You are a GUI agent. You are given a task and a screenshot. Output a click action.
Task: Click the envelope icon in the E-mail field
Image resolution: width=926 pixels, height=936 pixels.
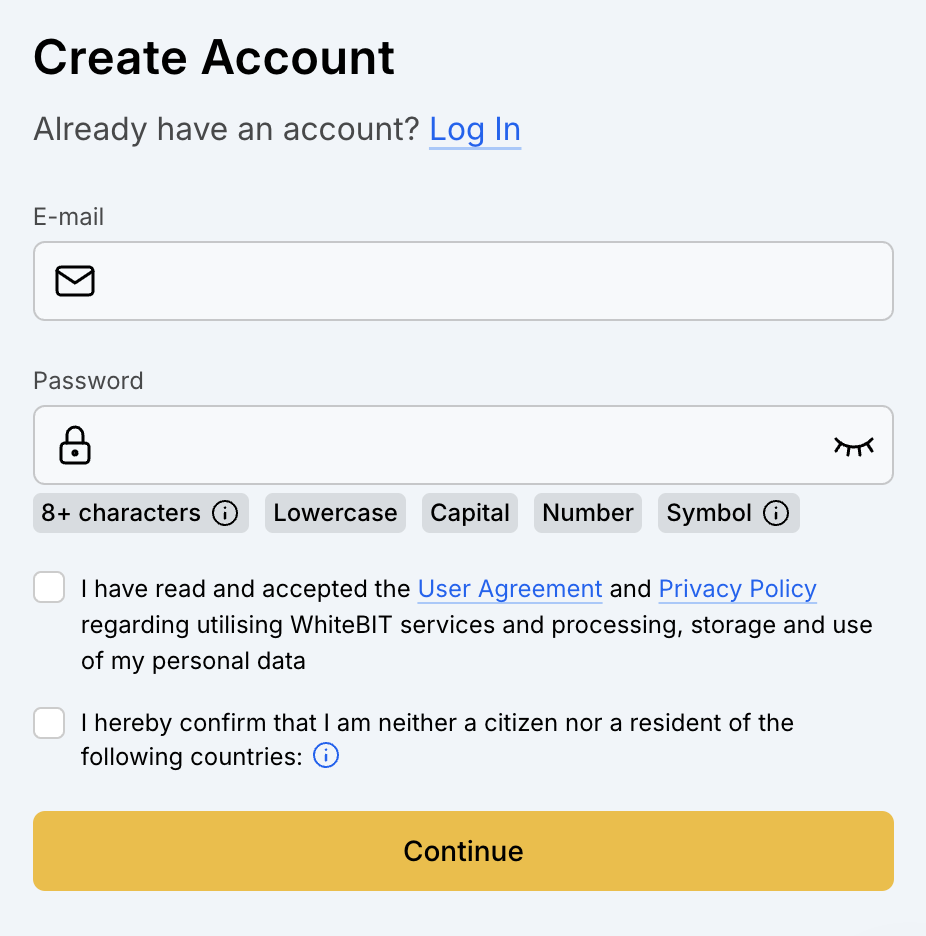coord(75,281)
